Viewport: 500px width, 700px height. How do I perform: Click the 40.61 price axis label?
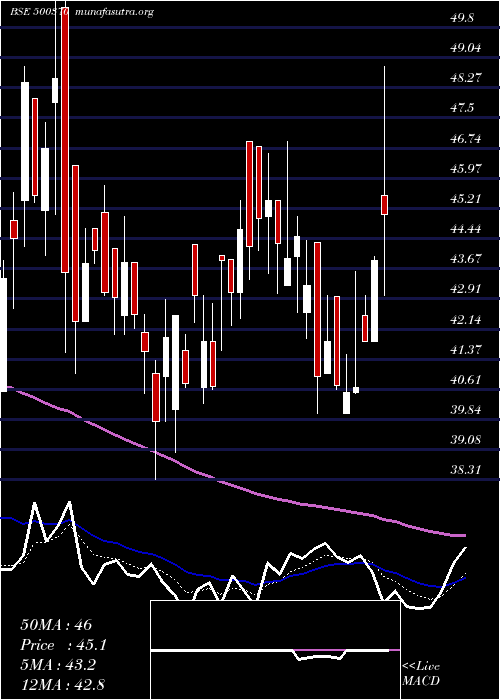pos(466,379)
